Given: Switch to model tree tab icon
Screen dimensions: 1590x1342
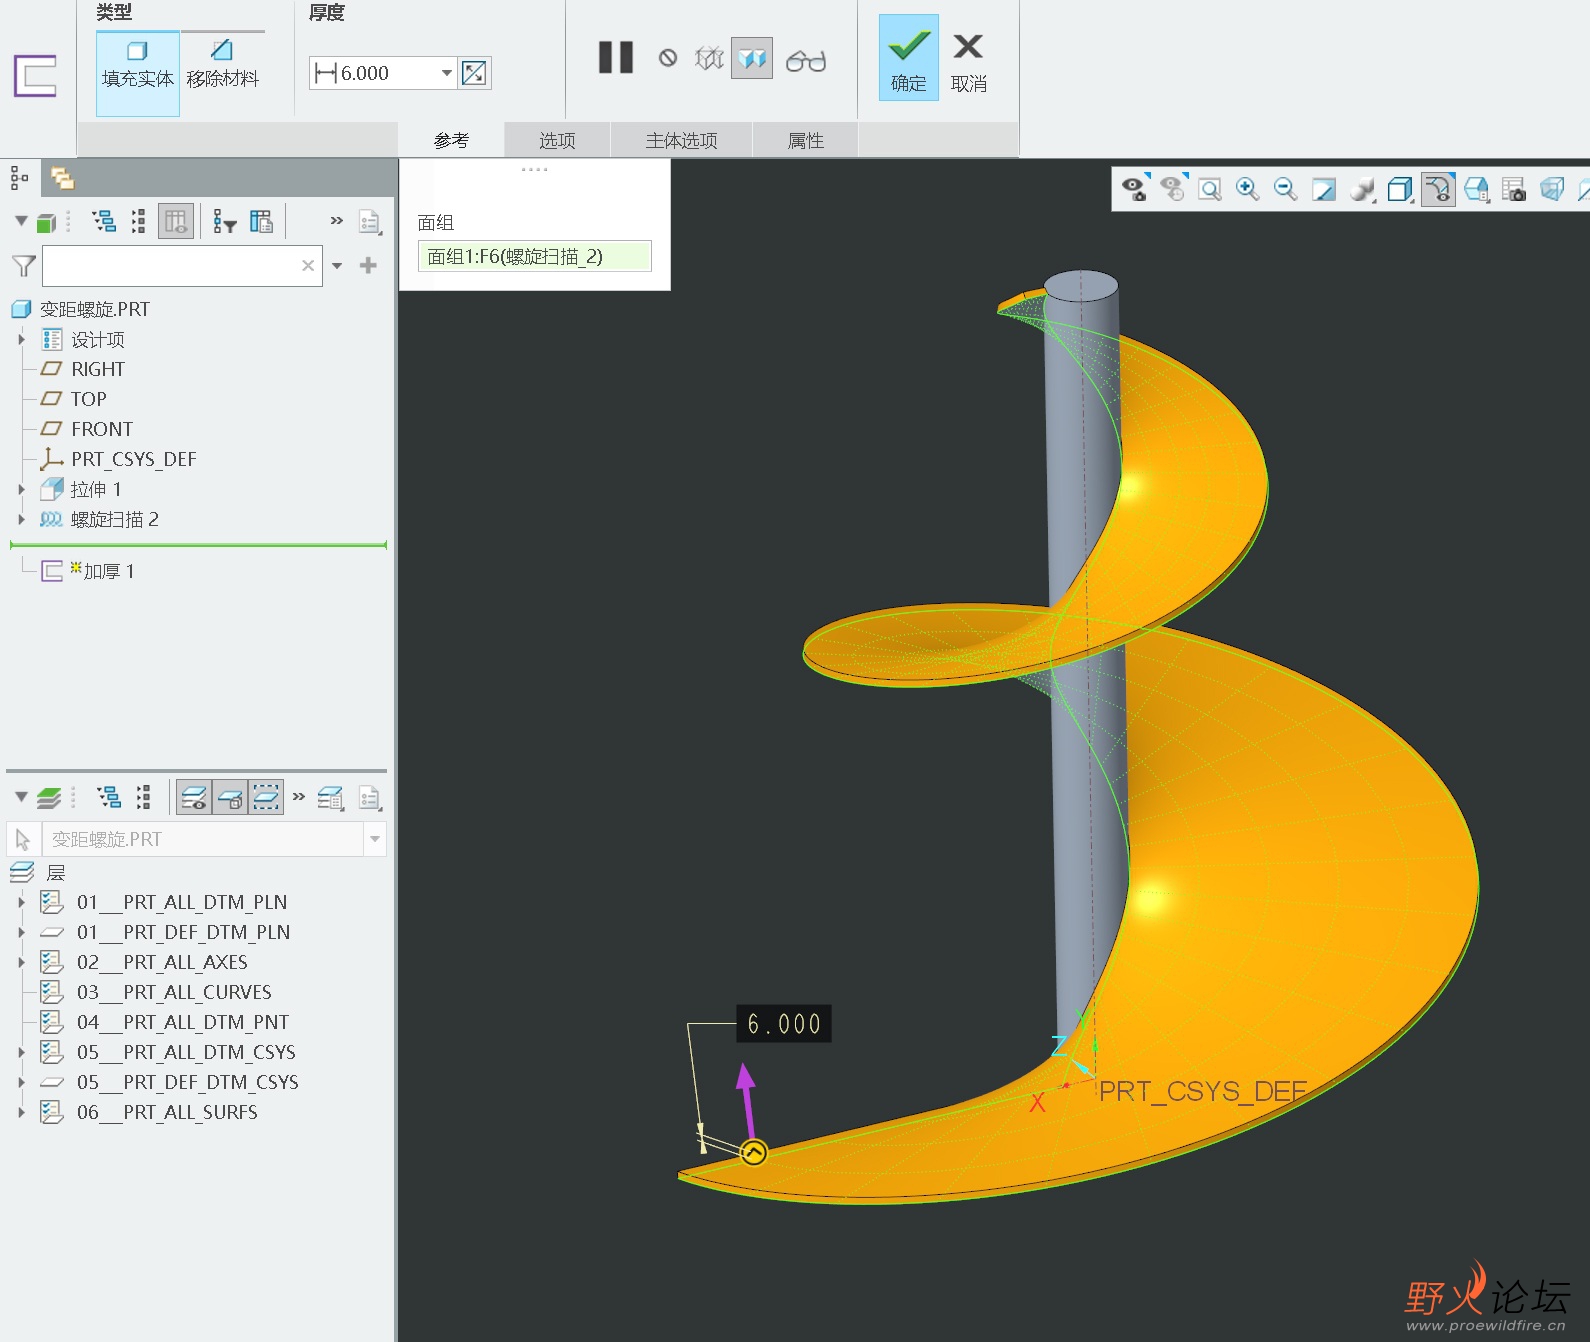Looking at the screenshot, I should click(x=19, y=178).
